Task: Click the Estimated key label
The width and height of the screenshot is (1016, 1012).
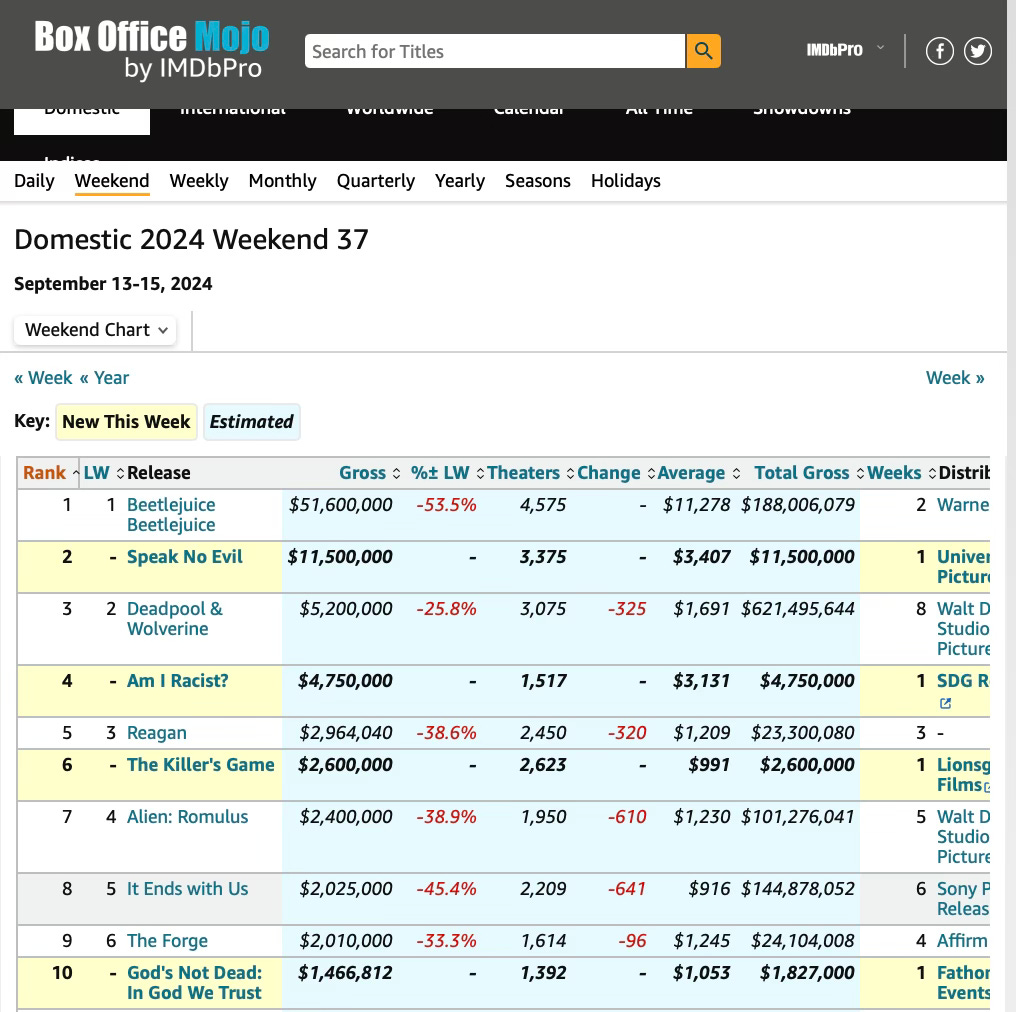Action: (251, 422)
